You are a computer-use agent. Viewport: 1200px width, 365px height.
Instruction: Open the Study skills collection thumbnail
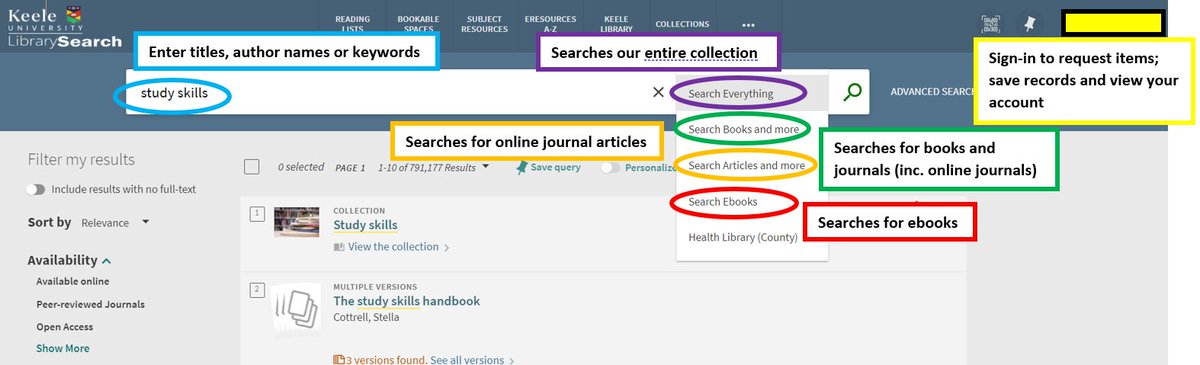[296, 221]
